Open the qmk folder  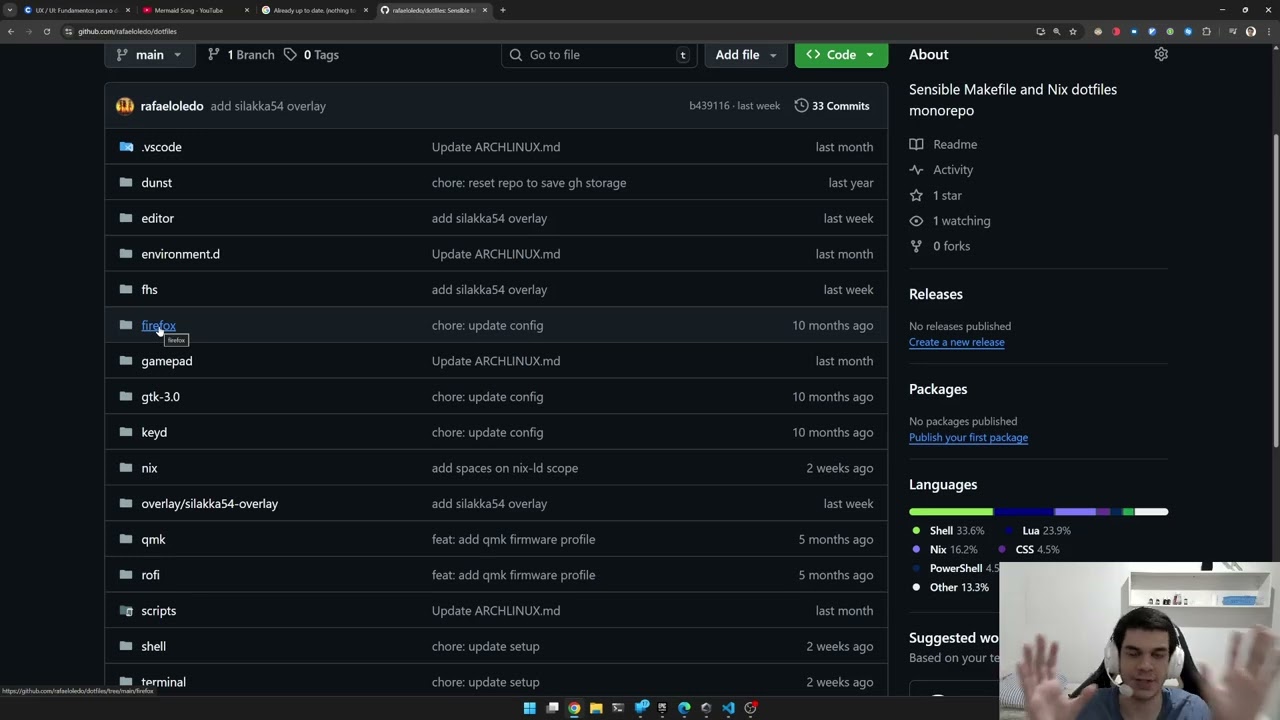click(x=153, y=539)
